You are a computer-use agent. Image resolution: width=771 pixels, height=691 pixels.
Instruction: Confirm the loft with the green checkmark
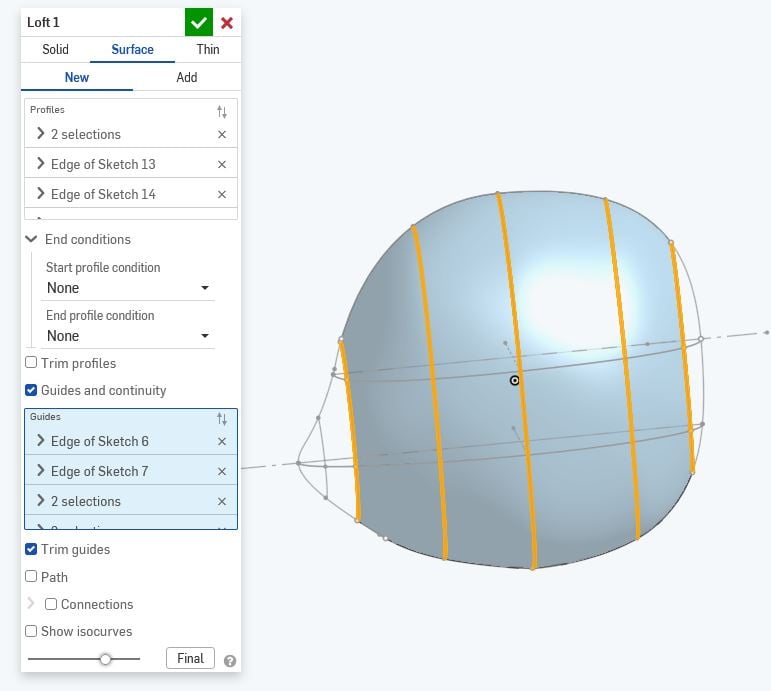(x=199, y=22)
